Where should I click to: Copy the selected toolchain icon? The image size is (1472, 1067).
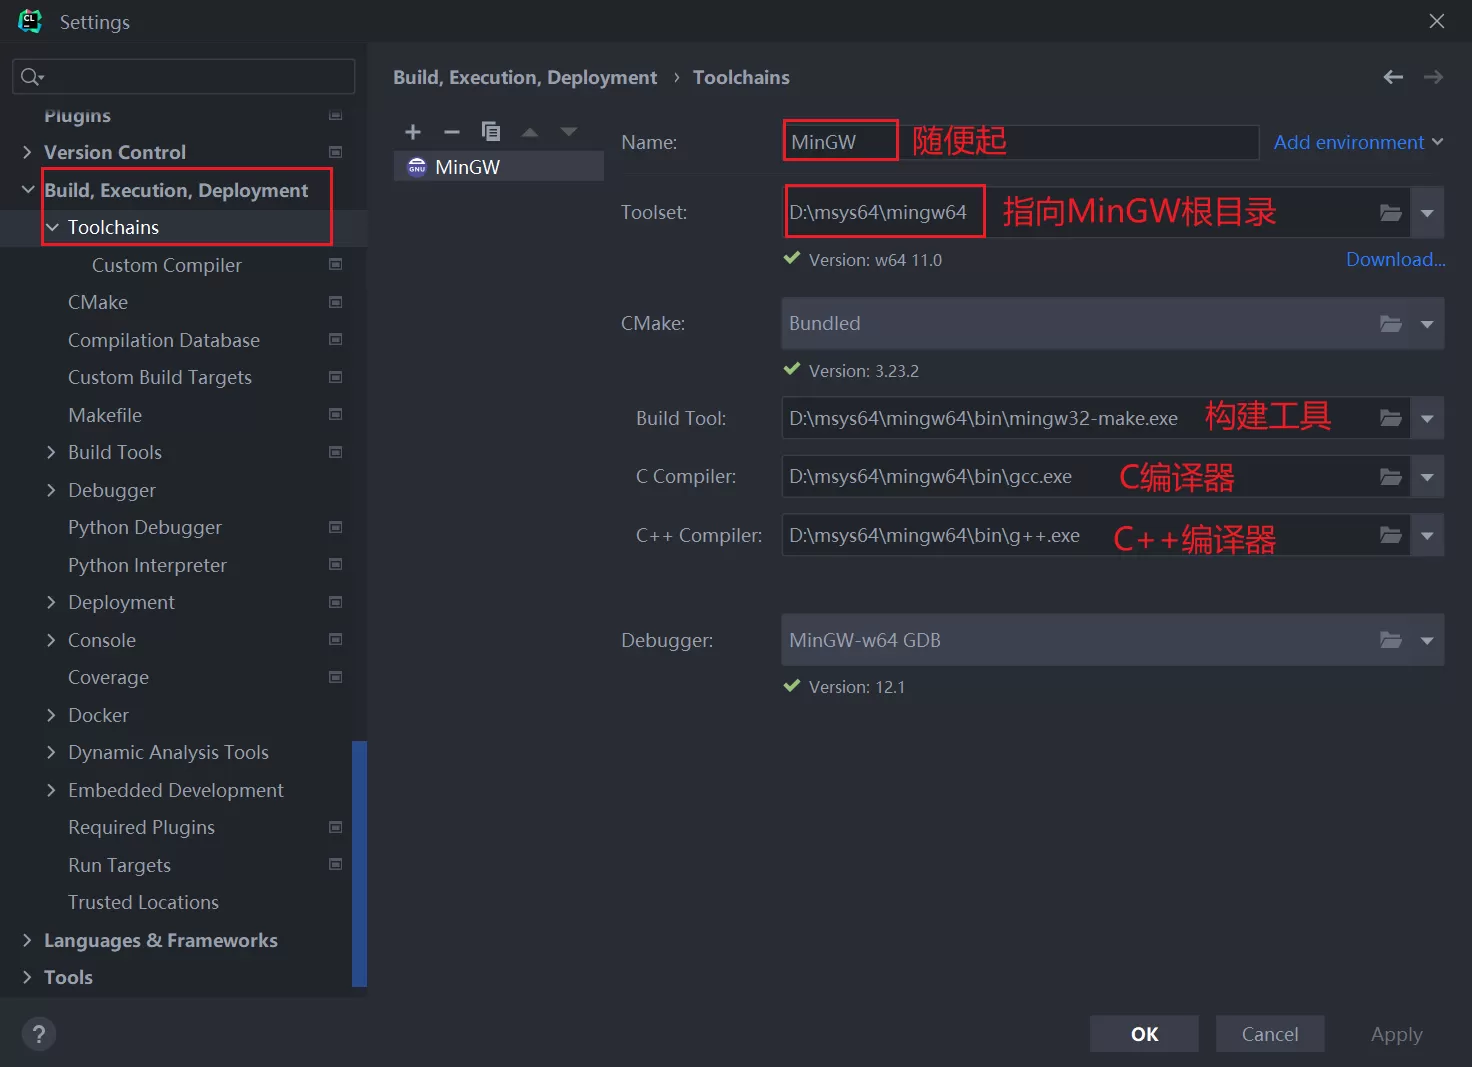491,132
